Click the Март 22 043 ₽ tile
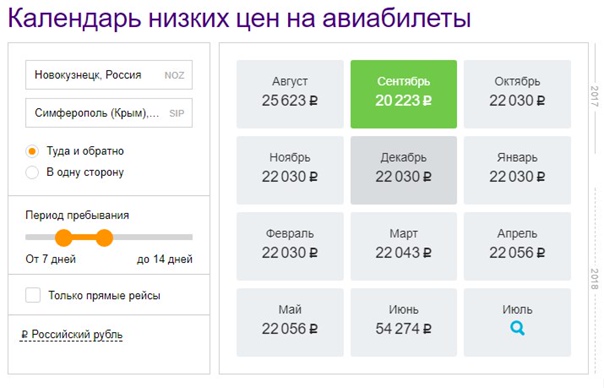Viewport: 604px width, 388px height. pos(404,246)
